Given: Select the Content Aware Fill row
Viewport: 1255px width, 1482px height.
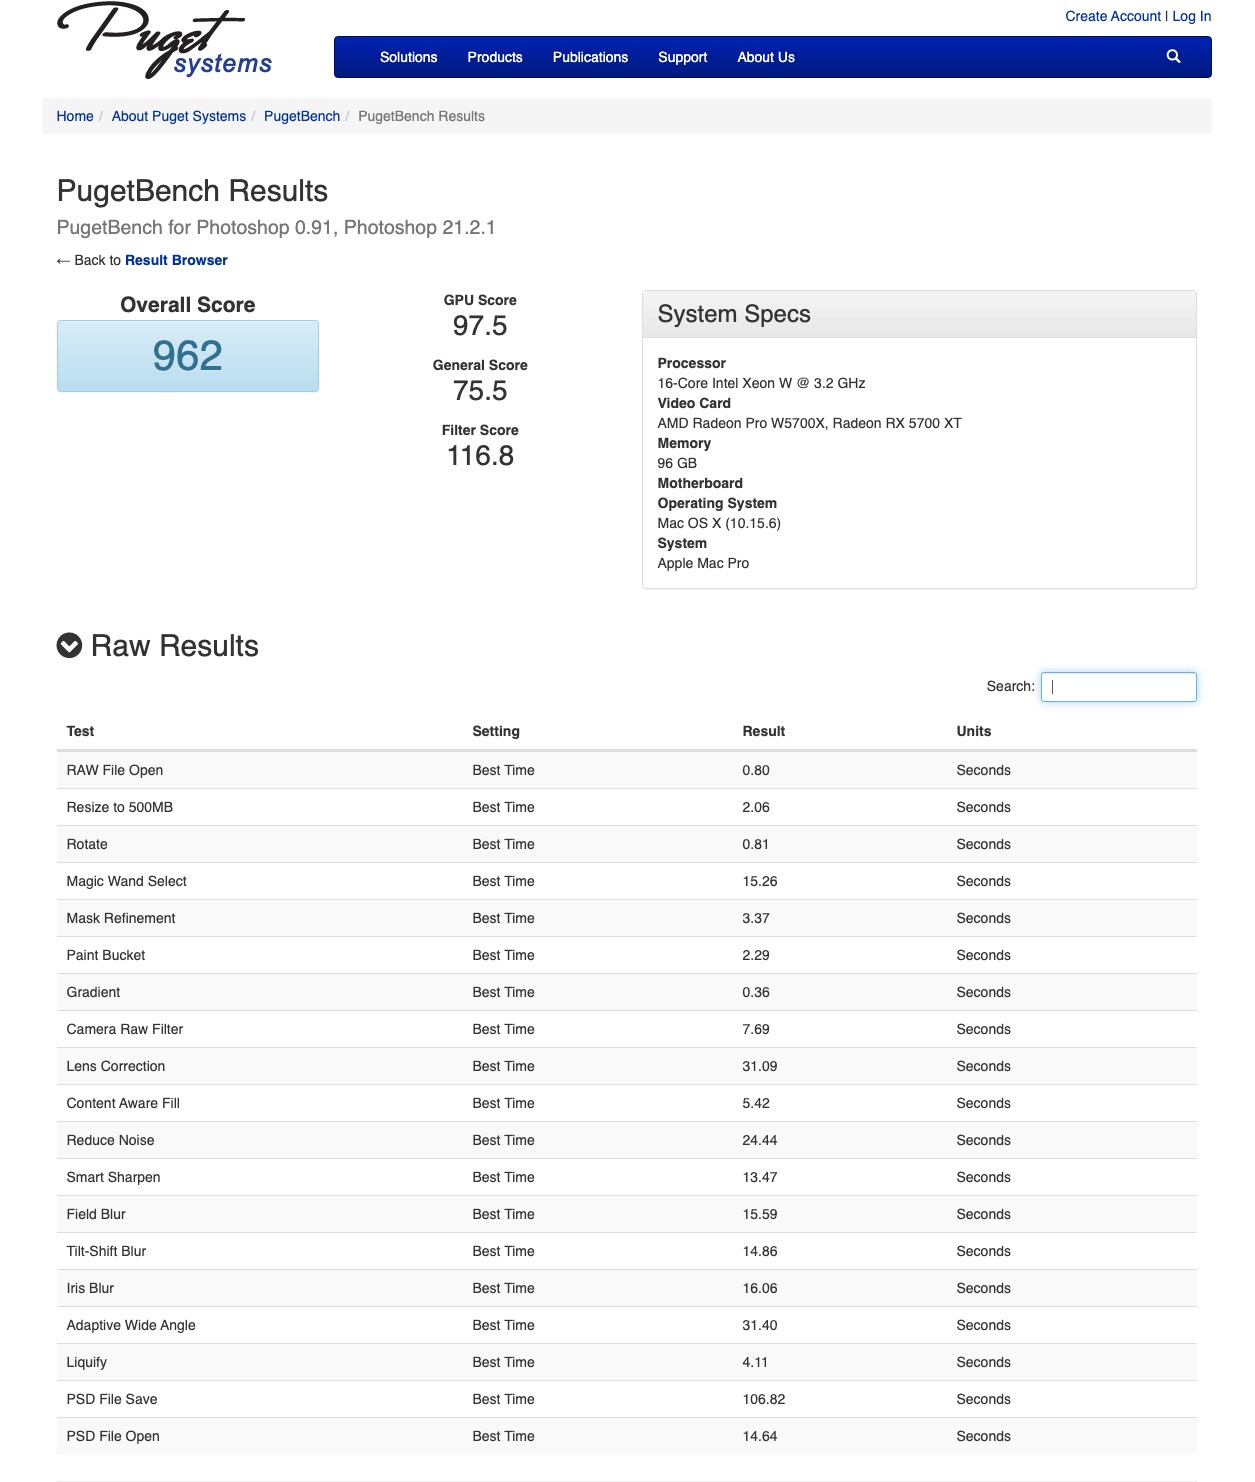Looking at the screenshot, I should tap(627, 1103).
